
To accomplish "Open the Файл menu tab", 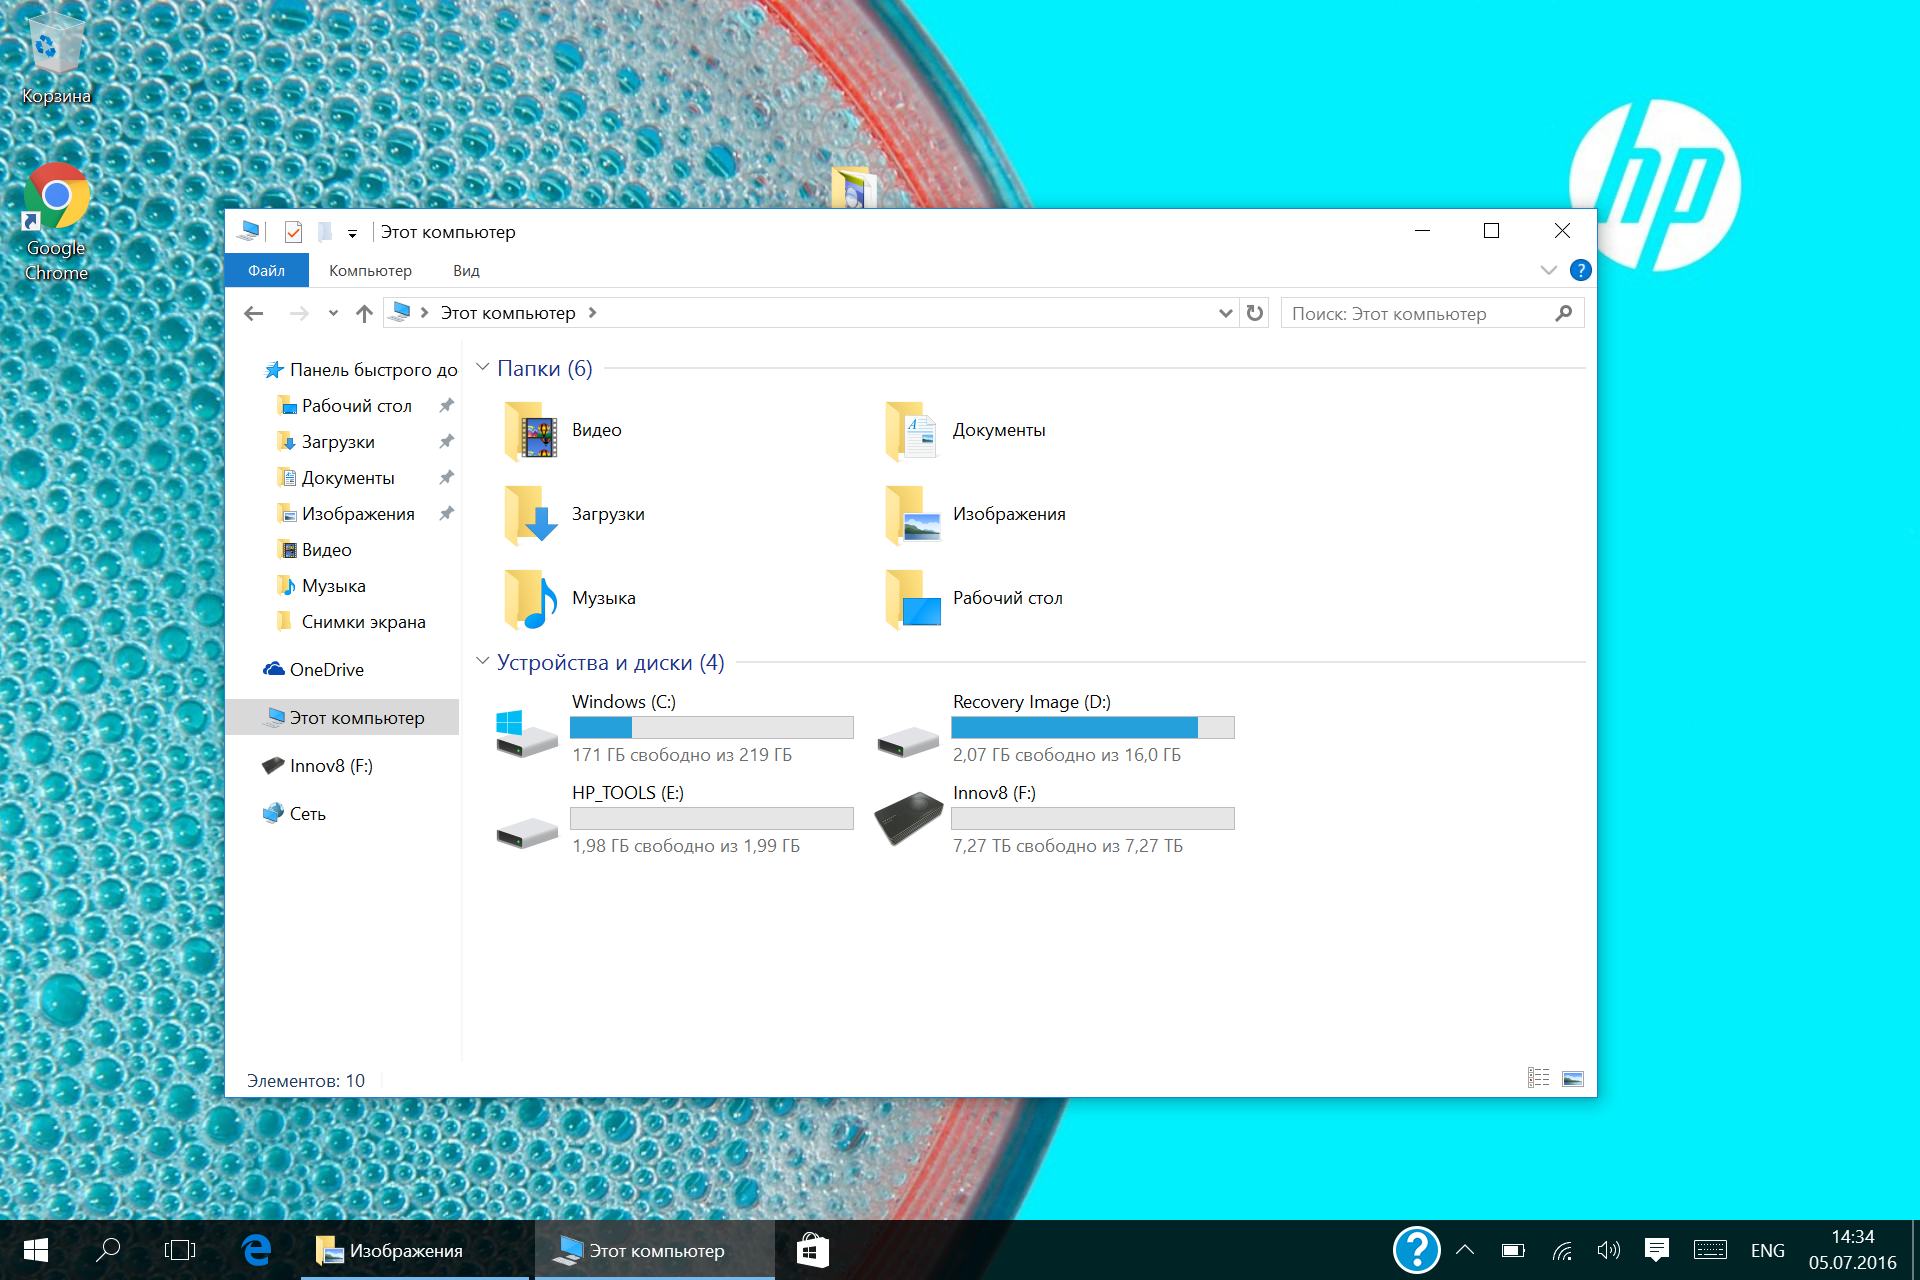I will (x=266, y=271).
